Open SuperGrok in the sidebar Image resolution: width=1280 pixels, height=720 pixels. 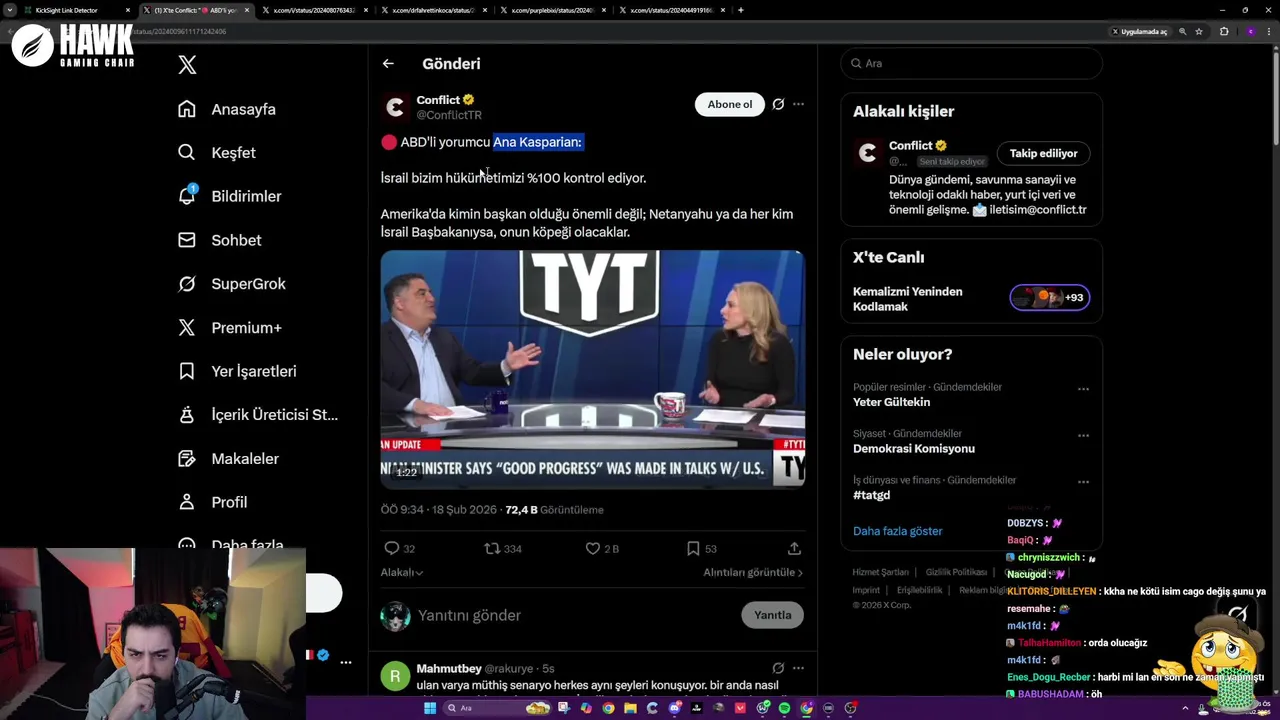click(x=232, y=284)
